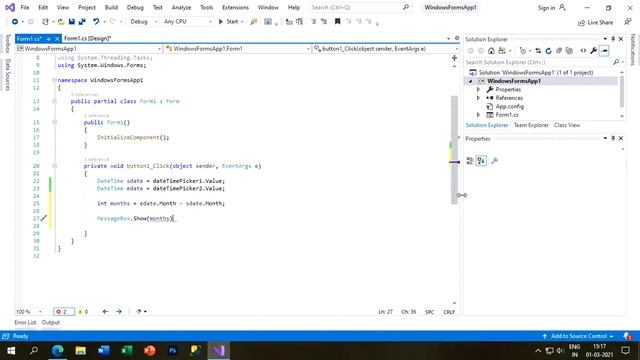640x360 pixels.
Task: Expand the Properties node in Solution Explorer
Action: pyautogui.click(x=478, y=89)
